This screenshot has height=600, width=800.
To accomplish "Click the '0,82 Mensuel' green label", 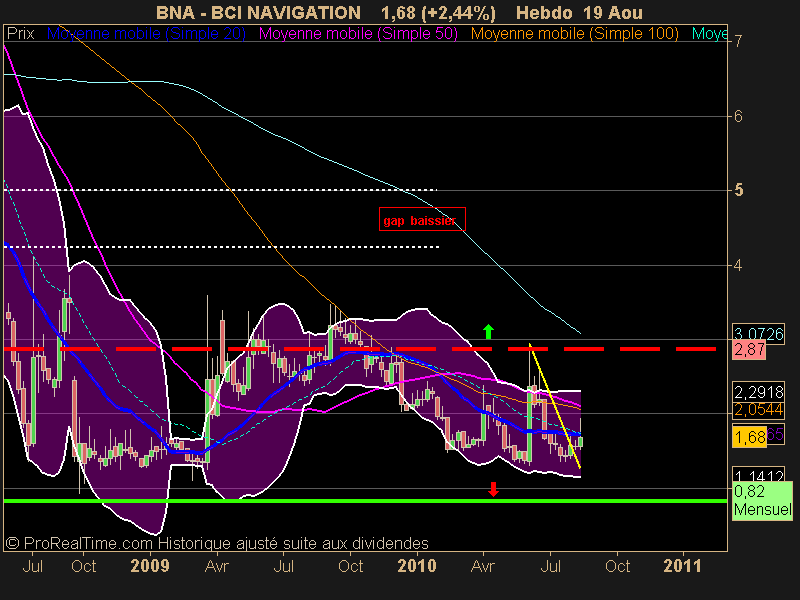I will [x=762, y=501].
